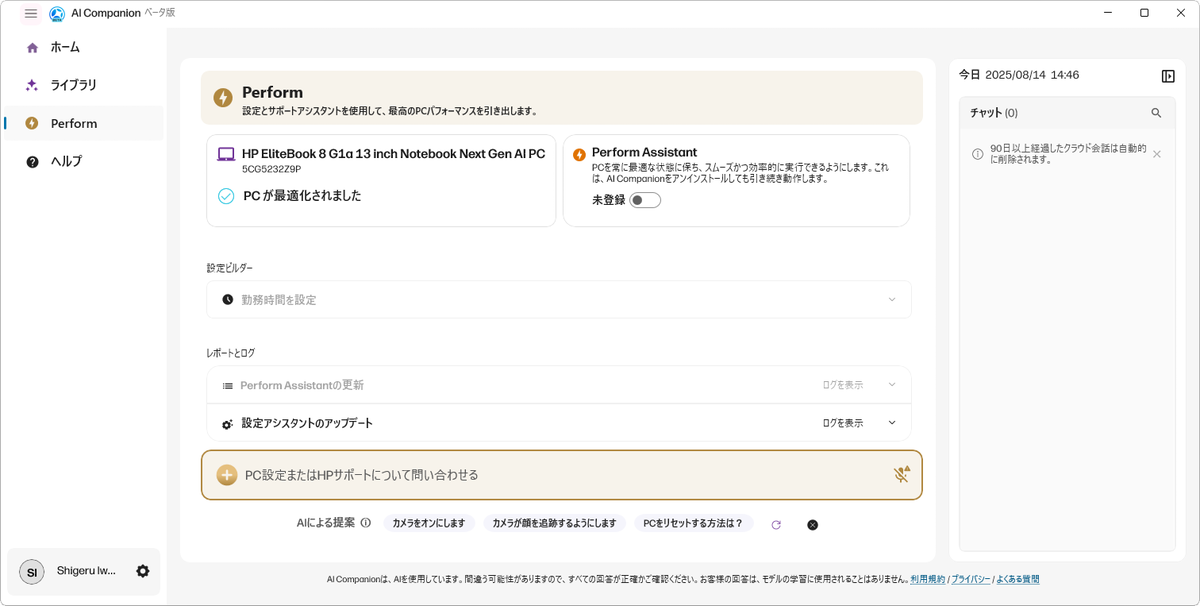Click the チャット (0) heading
This screenshot has height=606, width=1200.
pos(993,113)
